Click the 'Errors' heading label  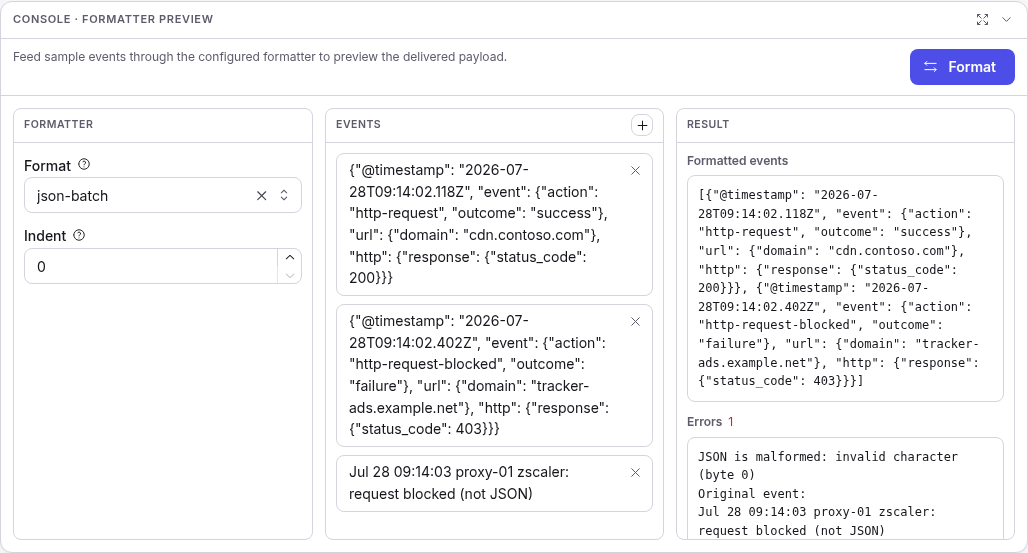tap(704, 422)
